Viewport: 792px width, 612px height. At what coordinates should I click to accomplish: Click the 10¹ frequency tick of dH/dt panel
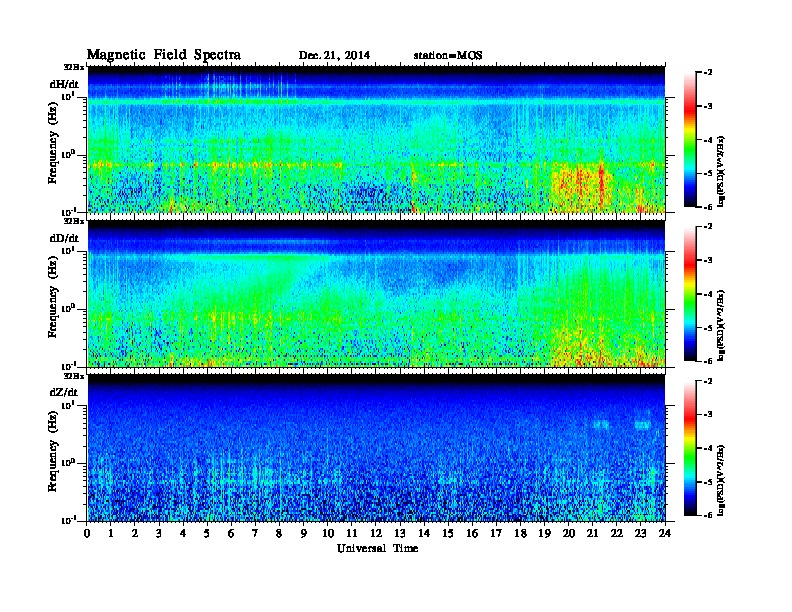(x=68, y=96)
